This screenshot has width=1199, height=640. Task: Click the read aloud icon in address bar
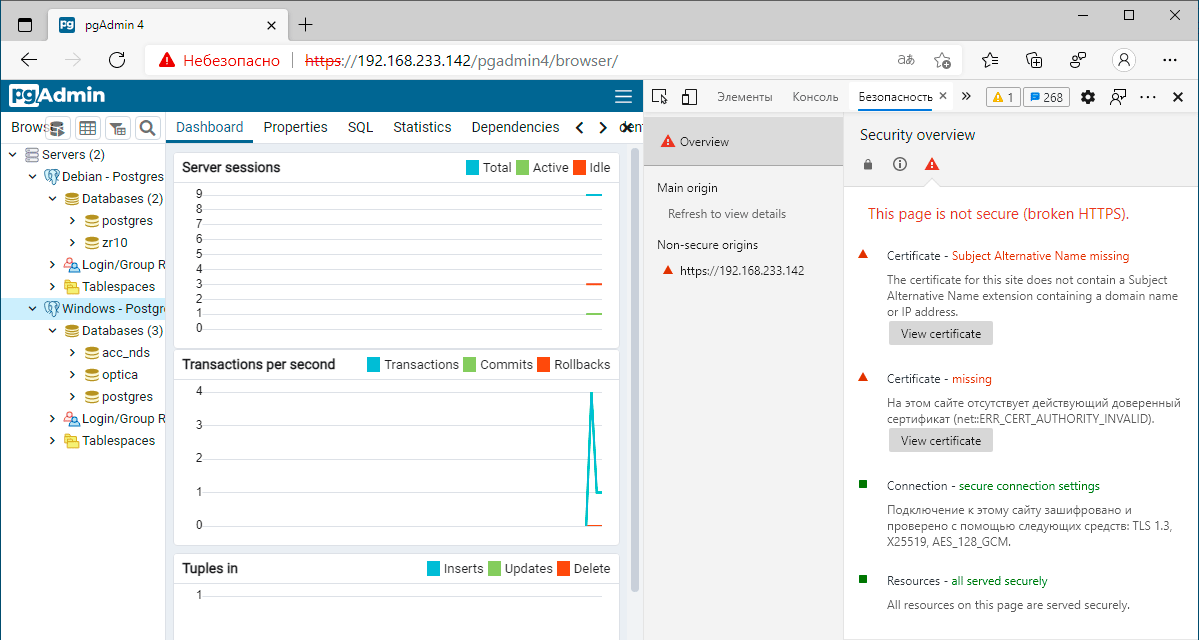pos(906,60)
